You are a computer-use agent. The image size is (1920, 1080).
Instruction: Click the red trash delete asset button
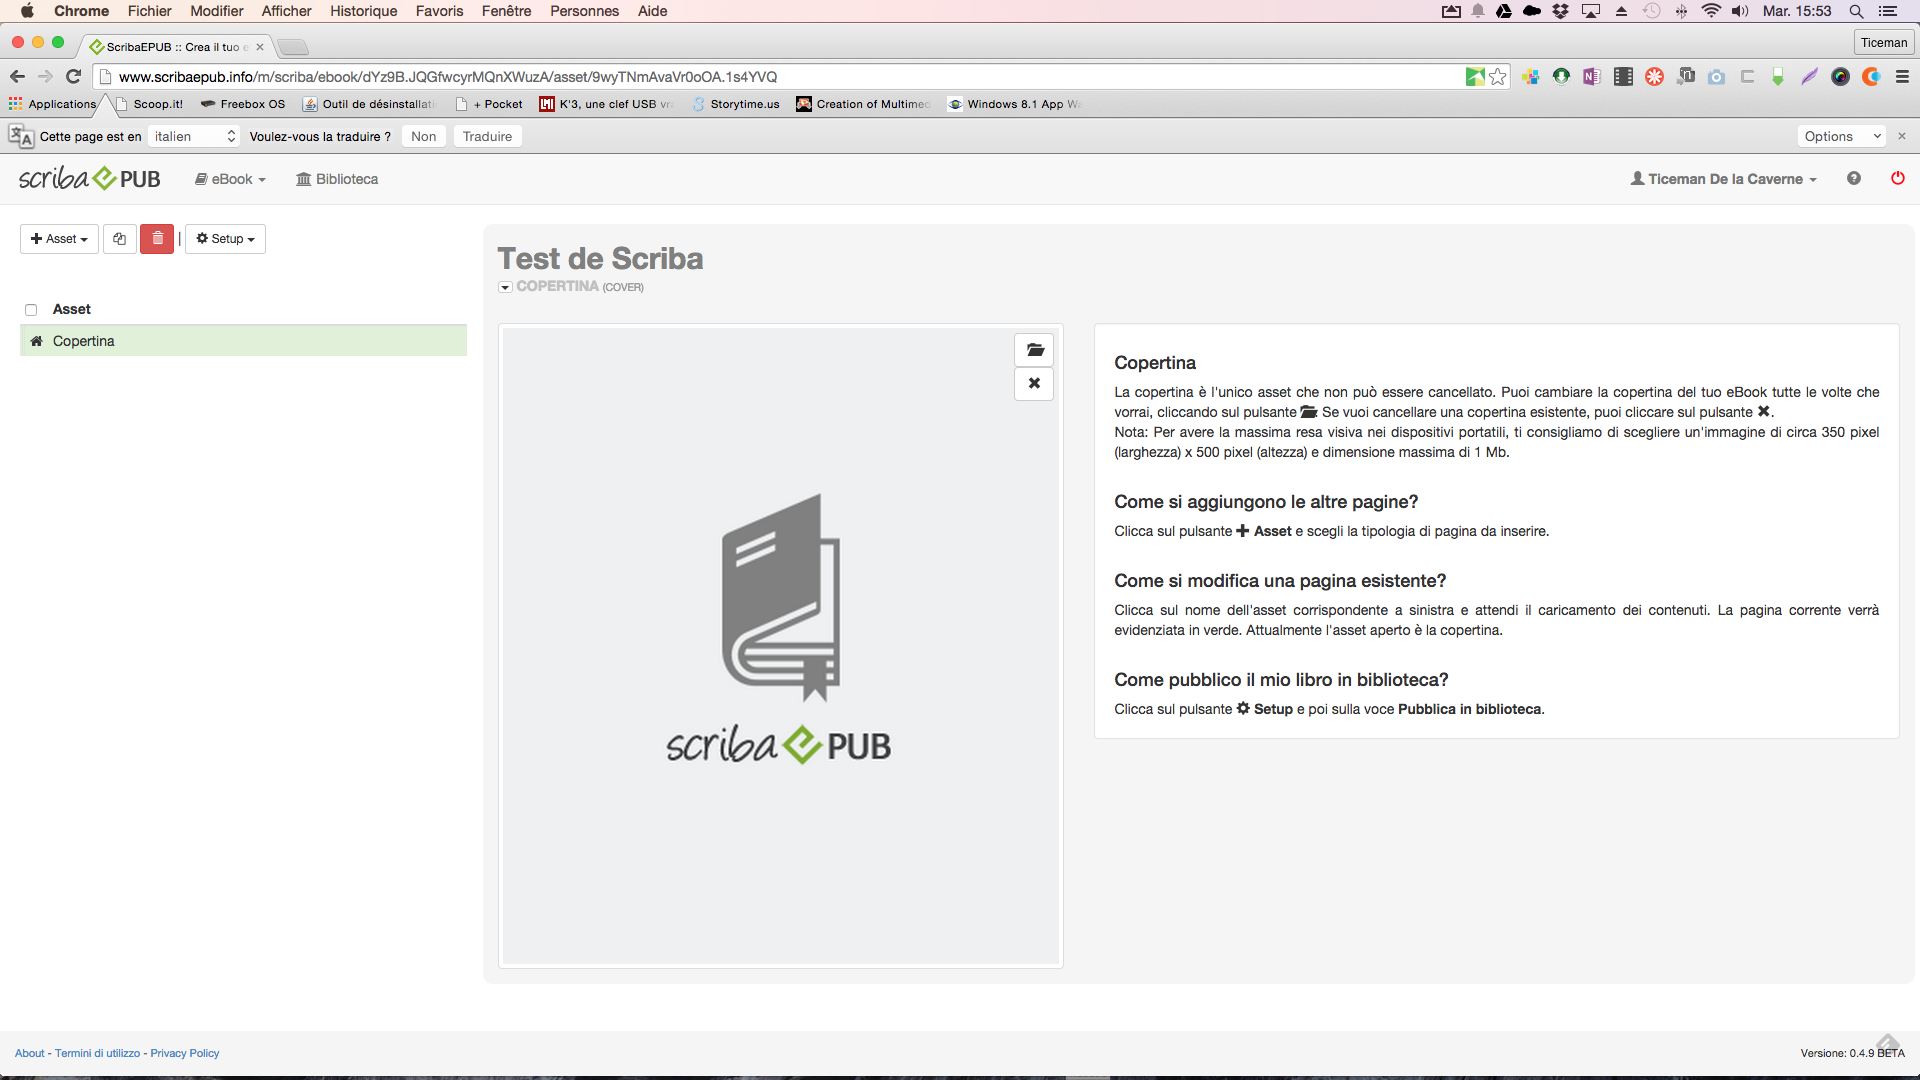coord(157,239)
